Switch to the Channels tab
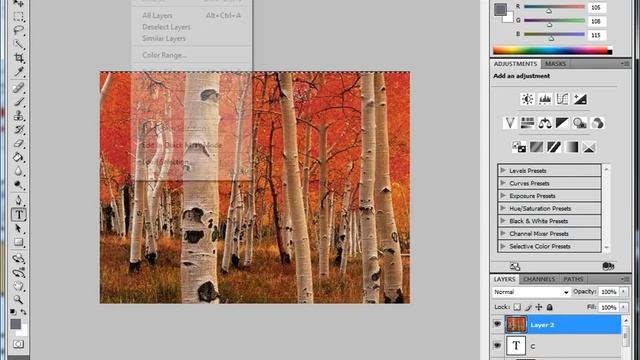640x360 pixels. tap(539, 279)
